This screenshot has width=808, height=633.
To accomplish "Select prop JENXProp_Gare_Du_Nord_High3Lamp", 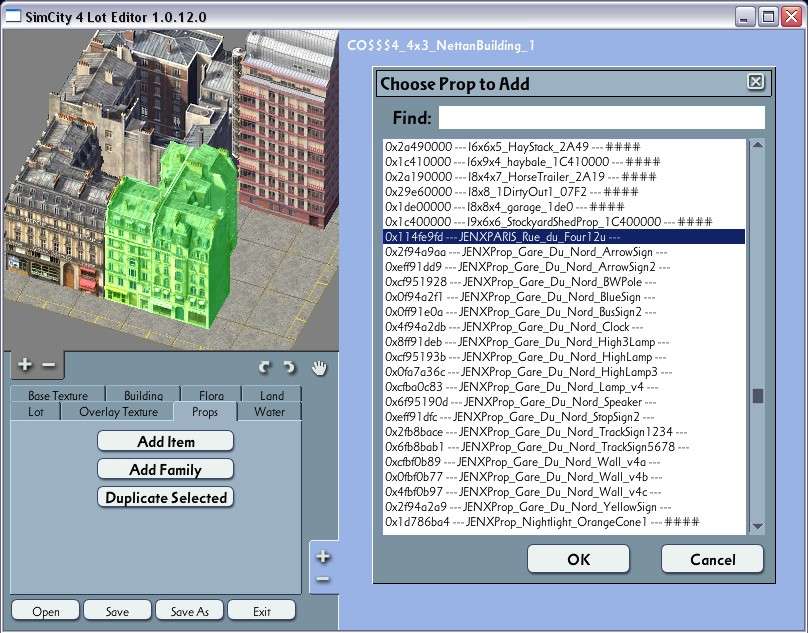I will click(564, 342).
